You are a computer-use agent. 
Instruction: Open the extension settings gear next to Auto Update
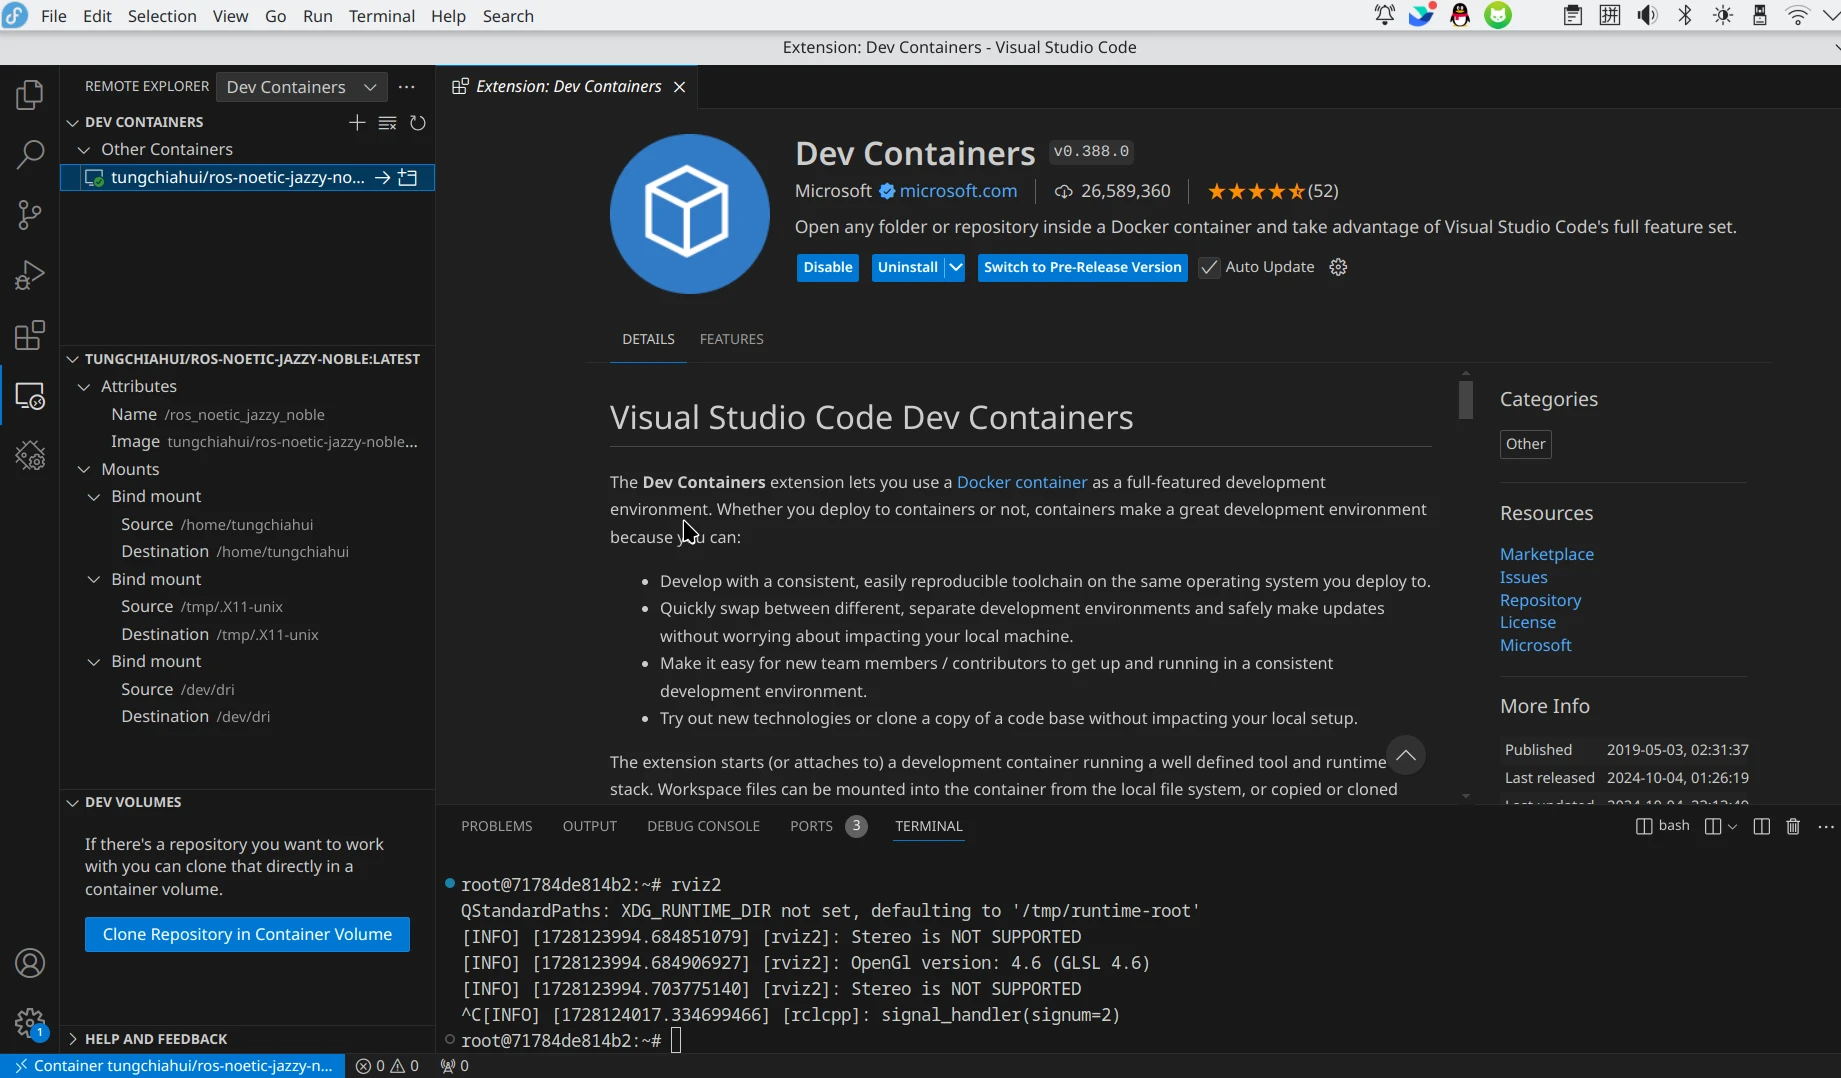[x=1338, y=267]
